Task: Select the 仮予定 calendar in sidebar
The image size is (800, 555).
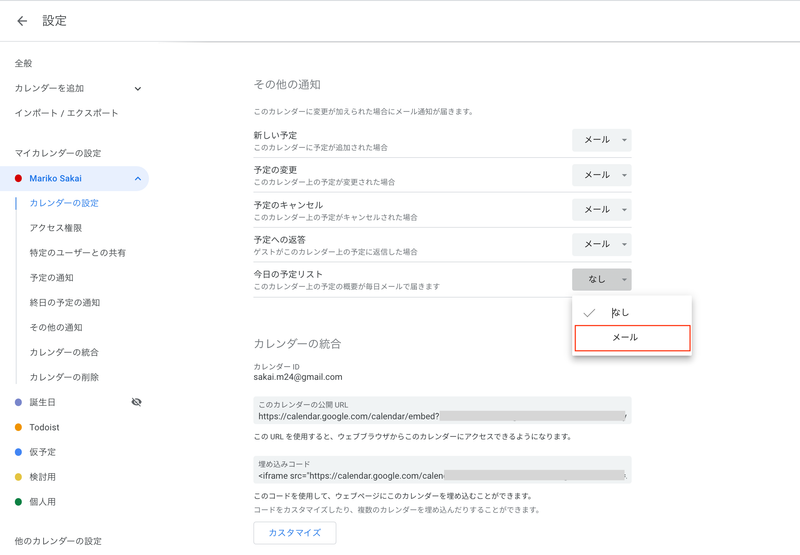Action: (x=44, y=452)
